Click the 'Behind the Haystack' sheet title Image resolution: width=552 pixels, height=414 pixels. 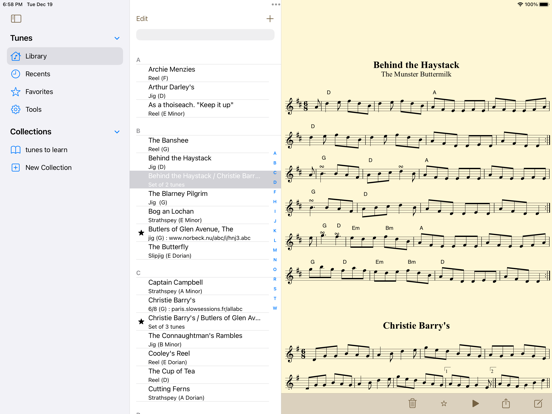coord(416,65)
